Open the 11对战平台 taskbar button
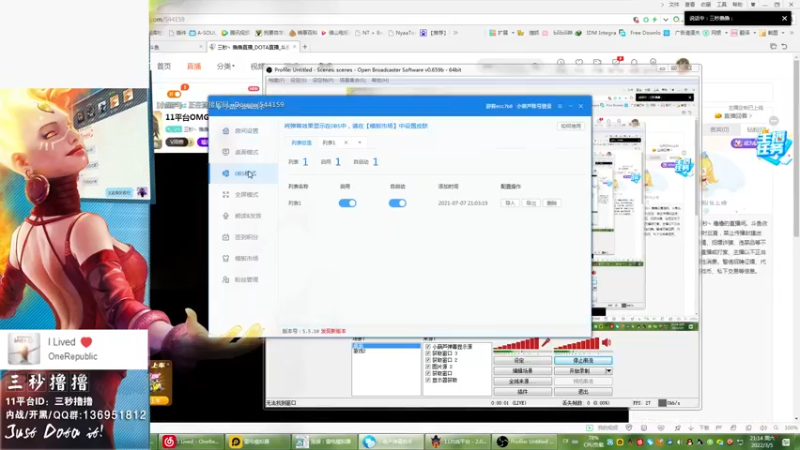Screen dimensions: 800x450 click(459, 441)
